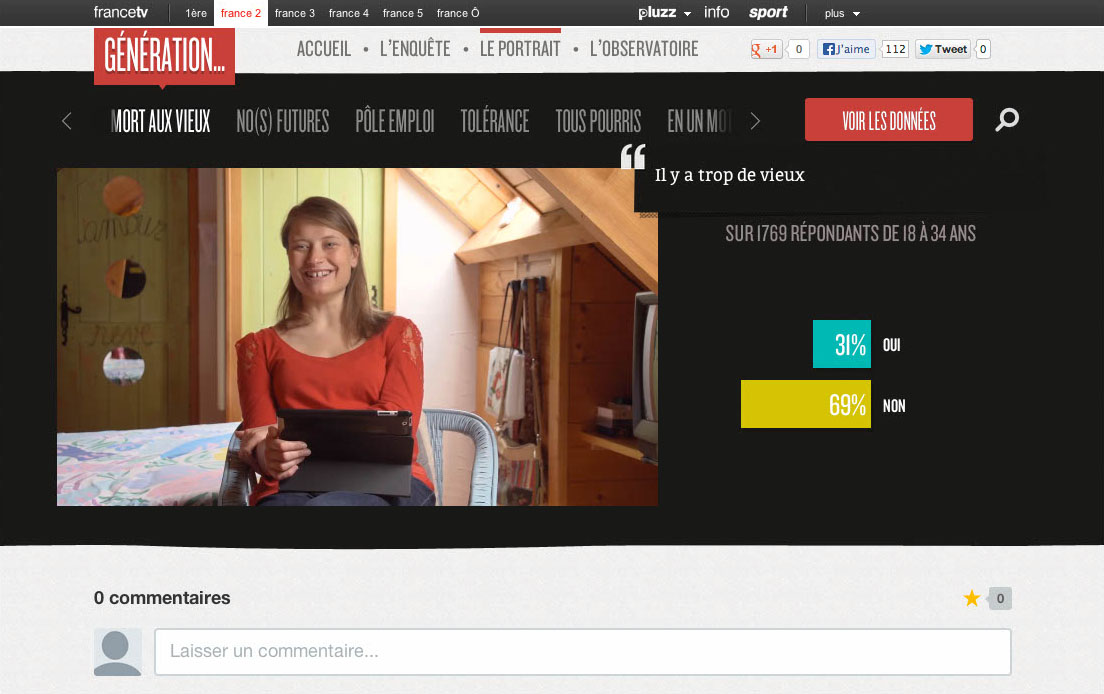This screenshot has height=694, width=1104.
Task: Go to the 1ère channel link
Action: point(196,13)
